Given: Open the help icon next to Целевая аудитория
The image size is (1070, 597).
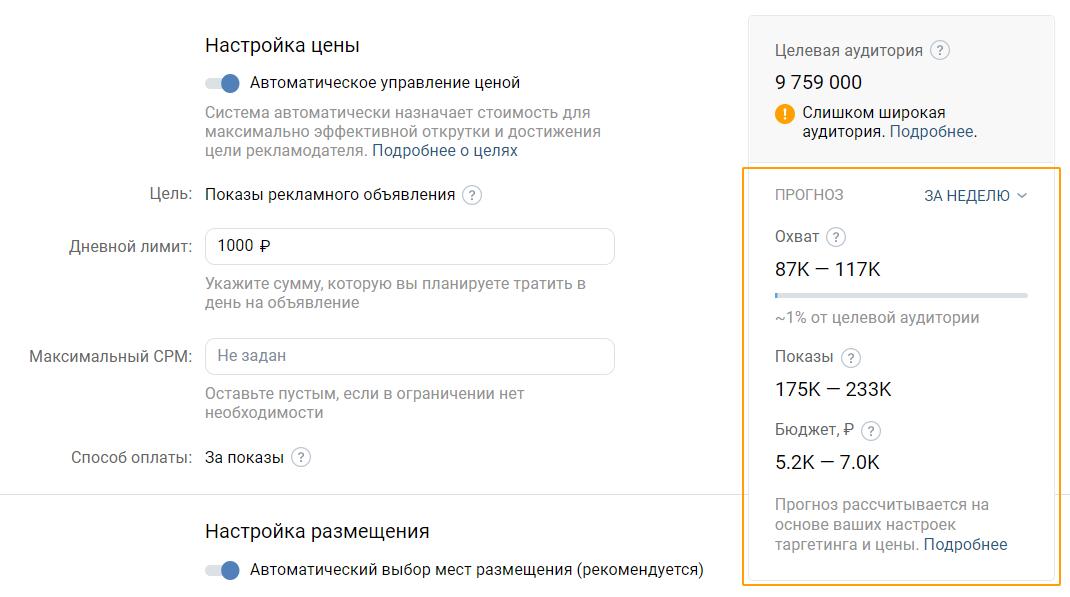Looking at the screenshot, I should pyautogui.click(x=938, y=50).
